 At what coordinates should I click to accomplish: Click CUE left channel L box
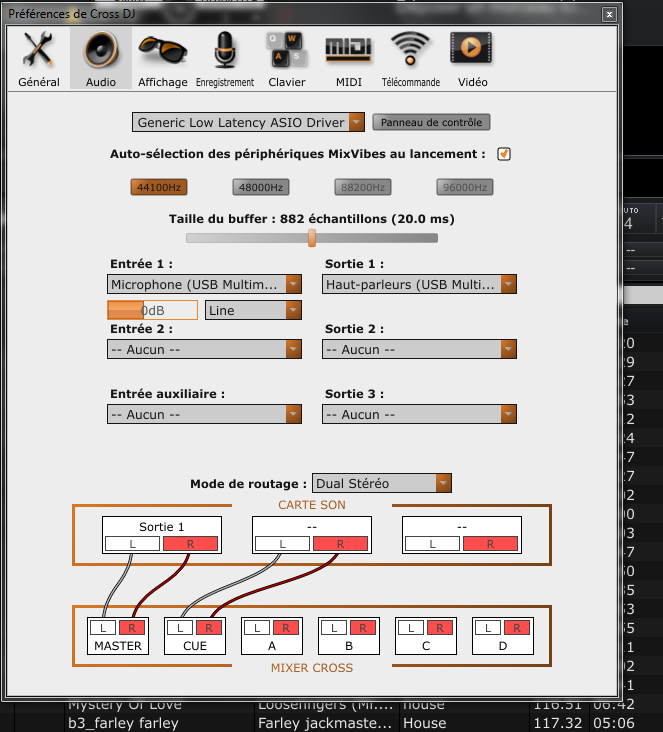point(180,628)
